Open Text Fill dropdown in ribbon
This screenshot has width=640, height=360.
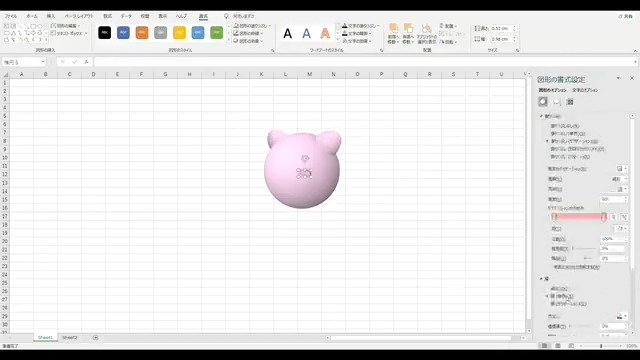coord(360,25)
